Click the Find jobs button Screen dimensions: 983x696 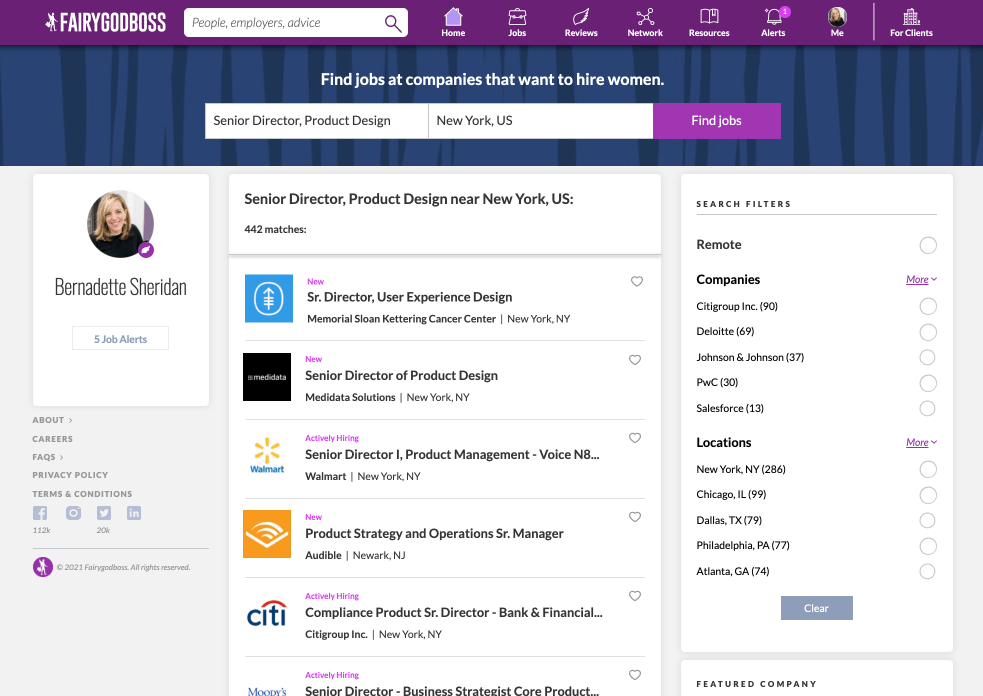(717, 121)
